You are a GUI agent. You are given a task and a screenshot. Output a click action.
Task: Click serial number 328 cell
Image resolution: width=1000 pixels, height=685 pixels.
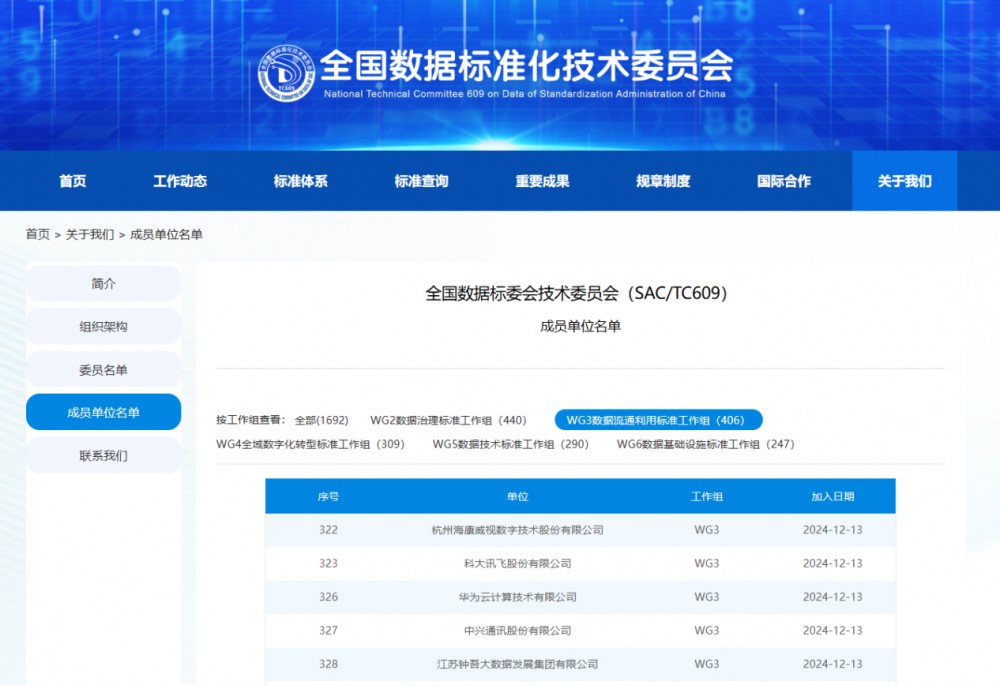point(328,664)
